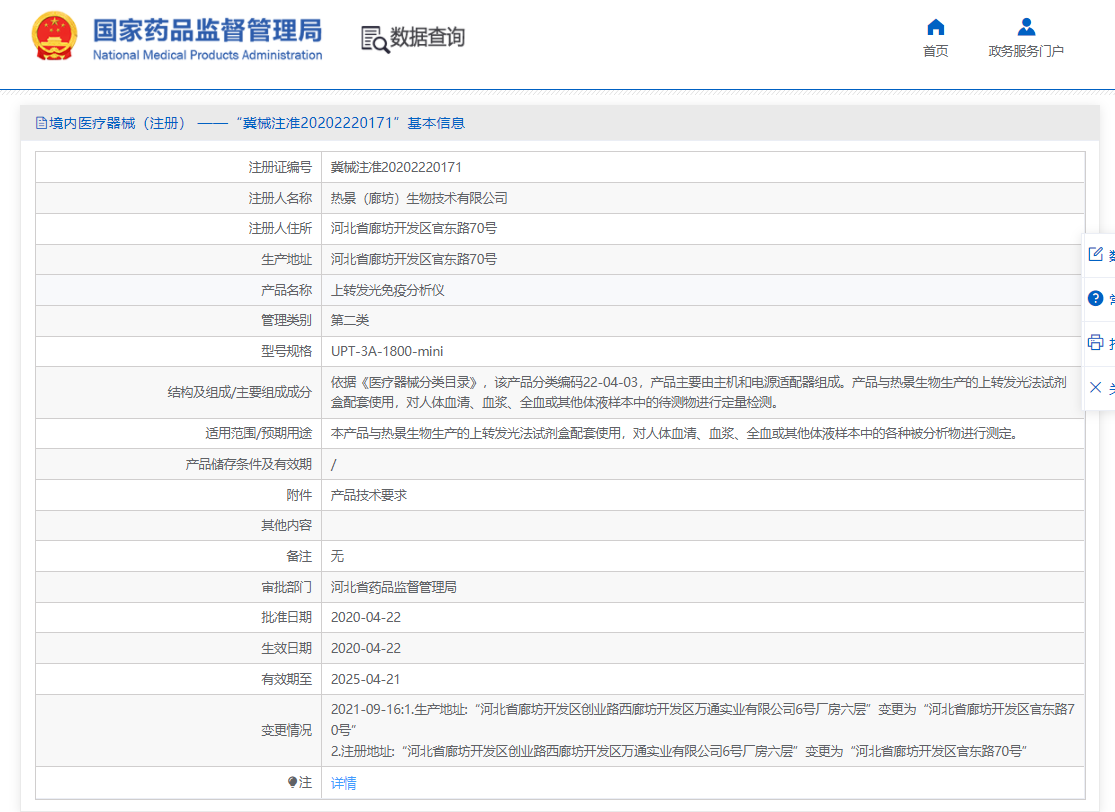The image size is (1115, 812).
Task: Select the 首页 menu item
Action: click(935, 50)
